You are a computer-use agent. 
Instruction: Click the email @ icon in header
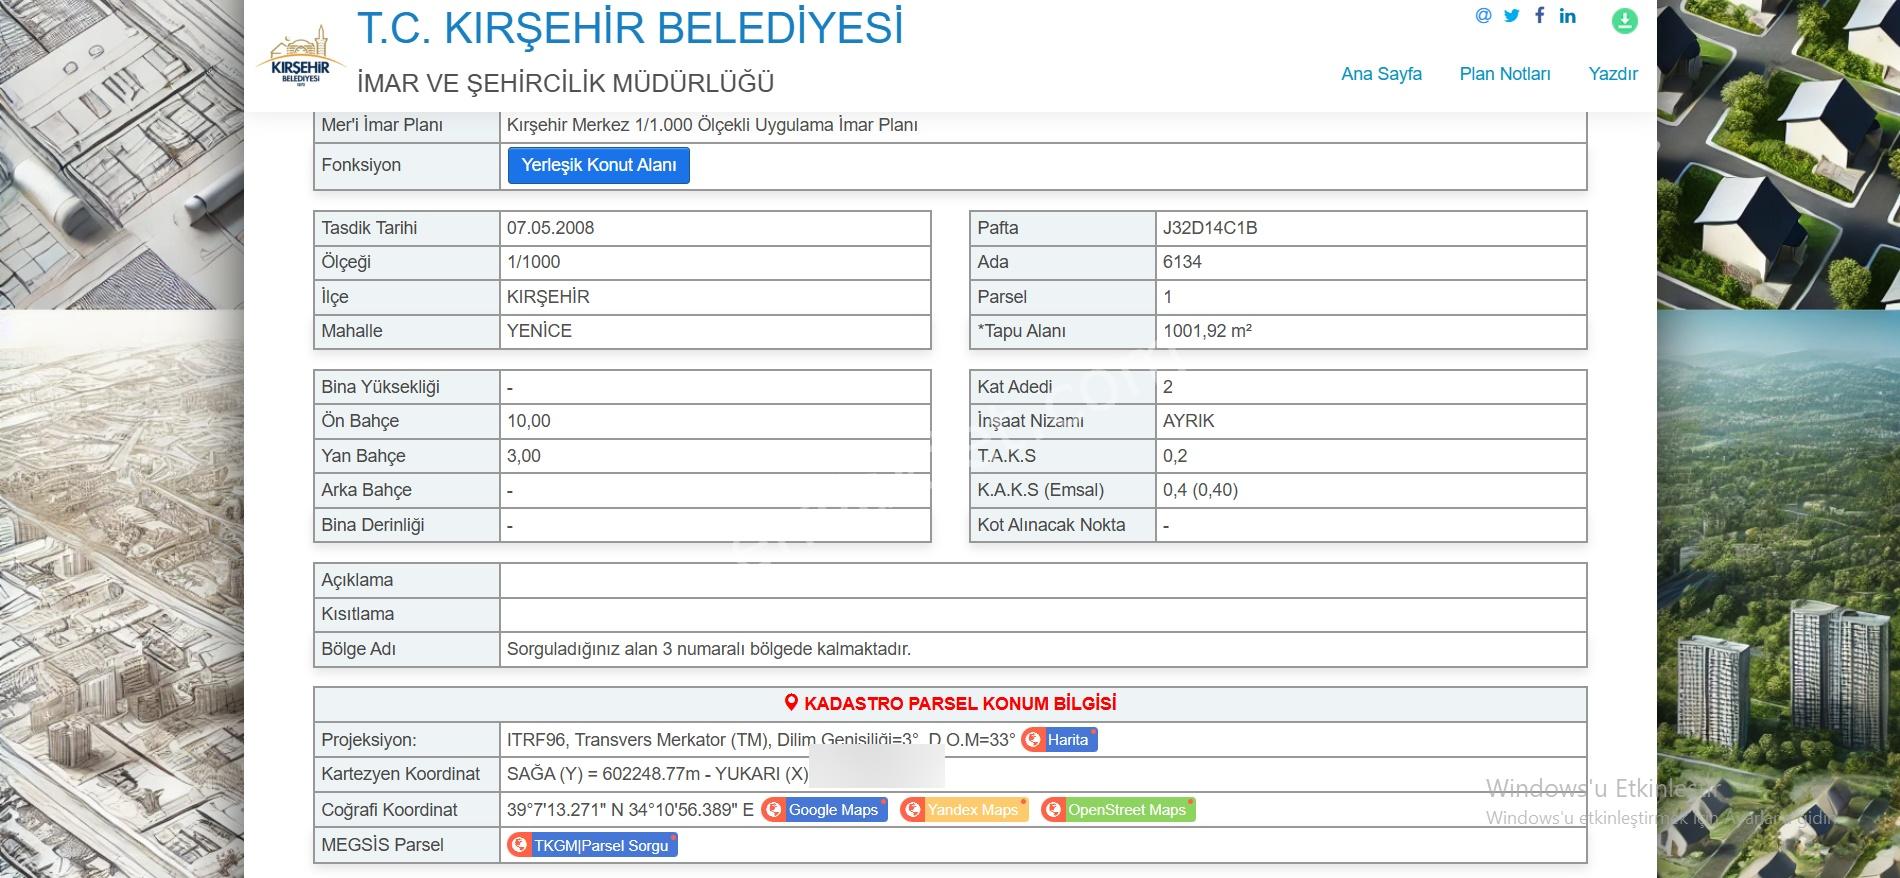1483,15
